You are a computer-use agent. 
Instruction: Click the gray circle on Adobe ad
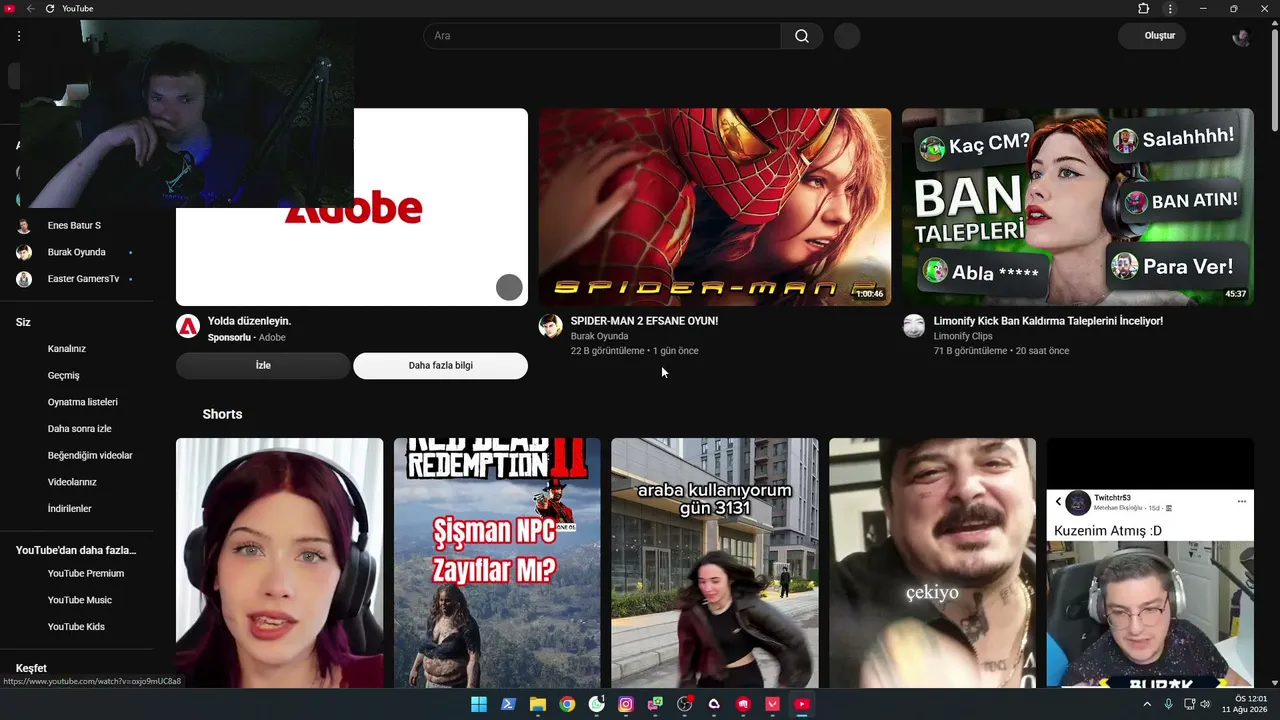click(509, 288)
